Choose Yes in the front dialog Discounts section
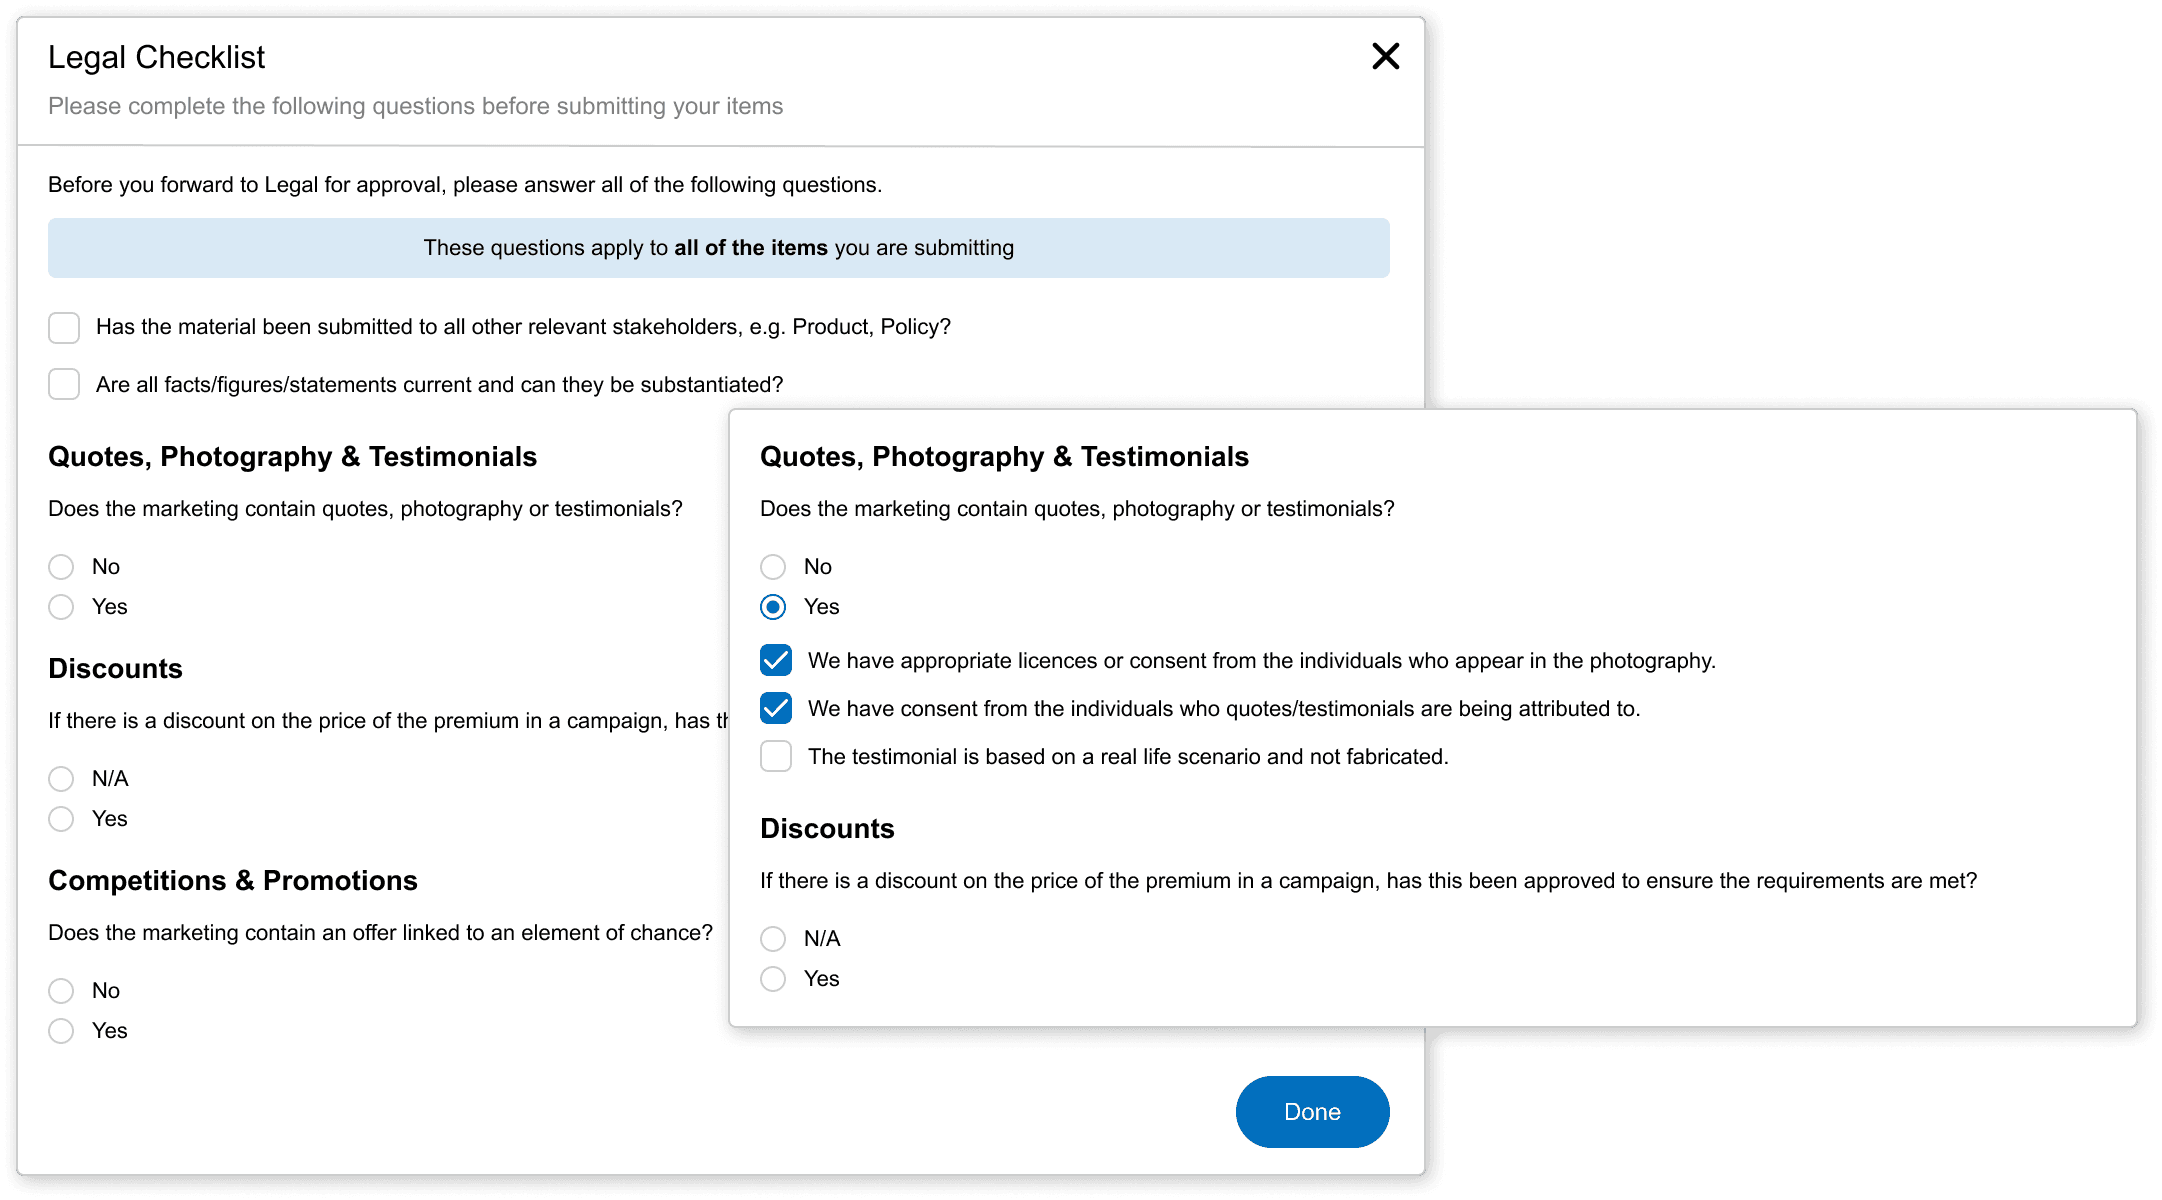Image resolution: width=2162 pixels, height=1200 pixels. 772,978
